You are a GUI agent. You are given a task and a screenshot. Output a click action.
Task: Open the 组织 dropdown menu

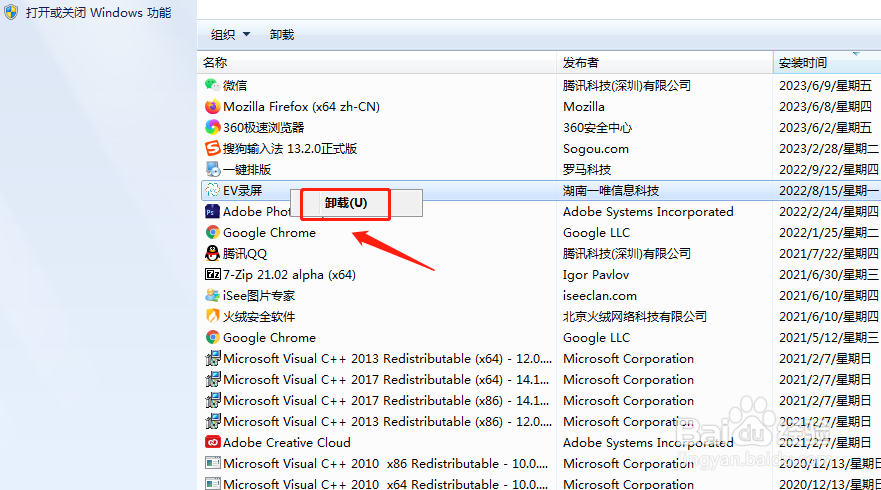coord(230,35)
